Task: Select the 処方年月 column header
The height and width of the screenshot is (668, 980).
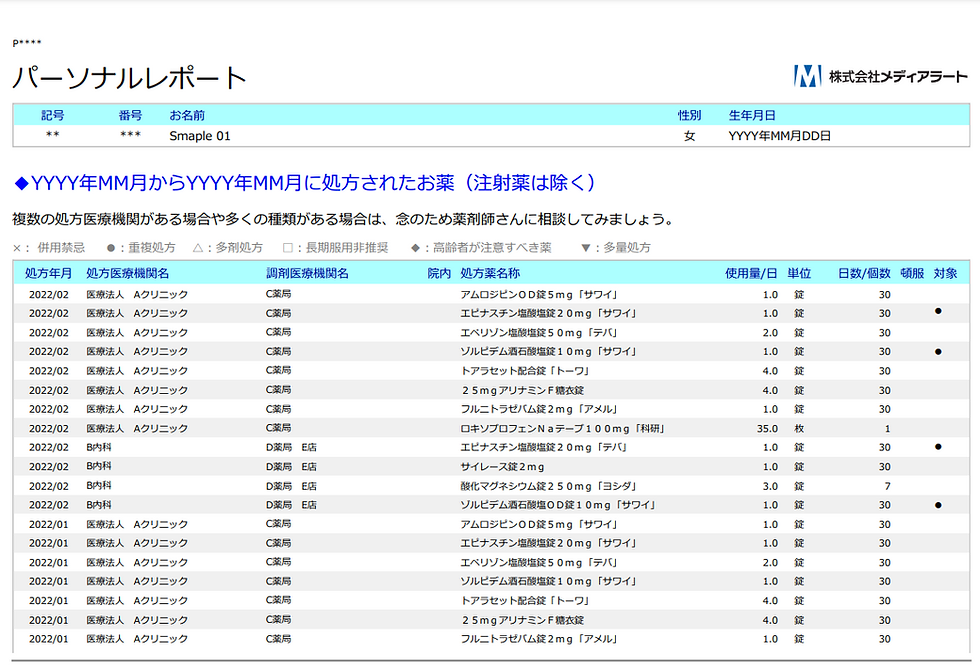Action: tap(48, 273)
